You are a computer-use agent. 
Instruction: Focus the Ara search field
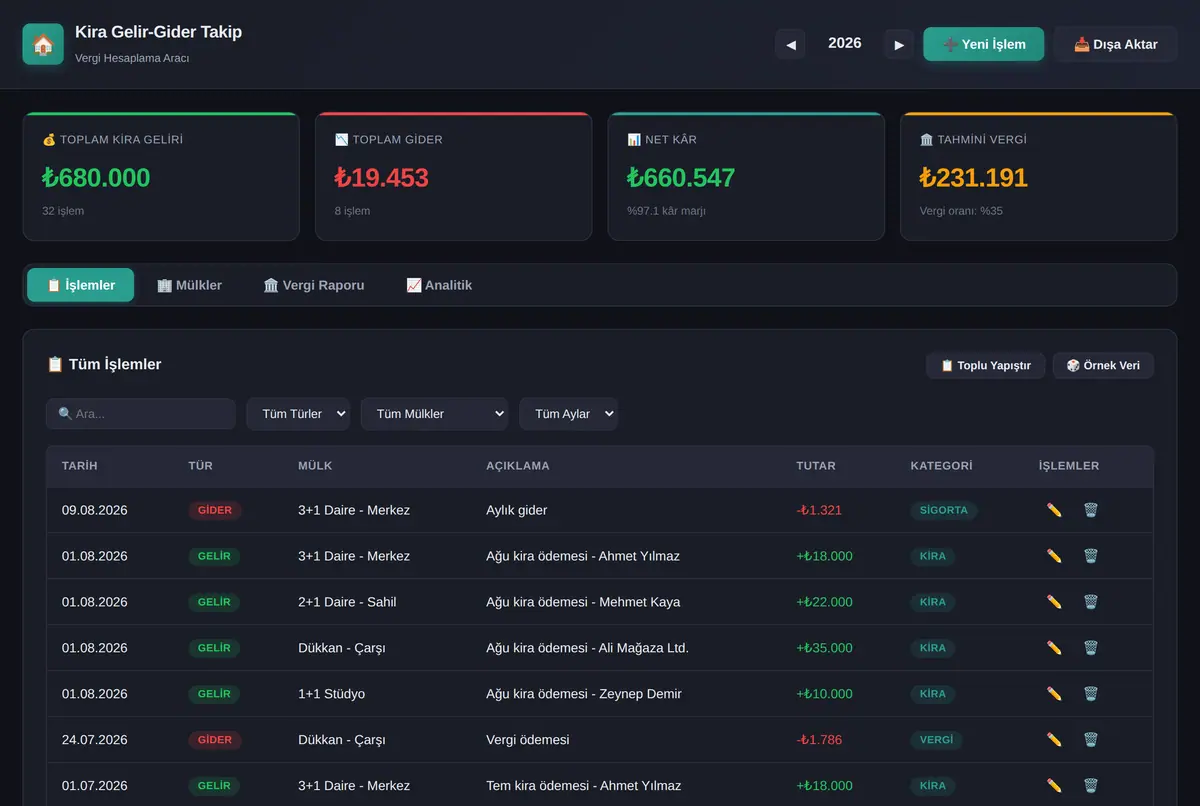click(x=141, y=414)
